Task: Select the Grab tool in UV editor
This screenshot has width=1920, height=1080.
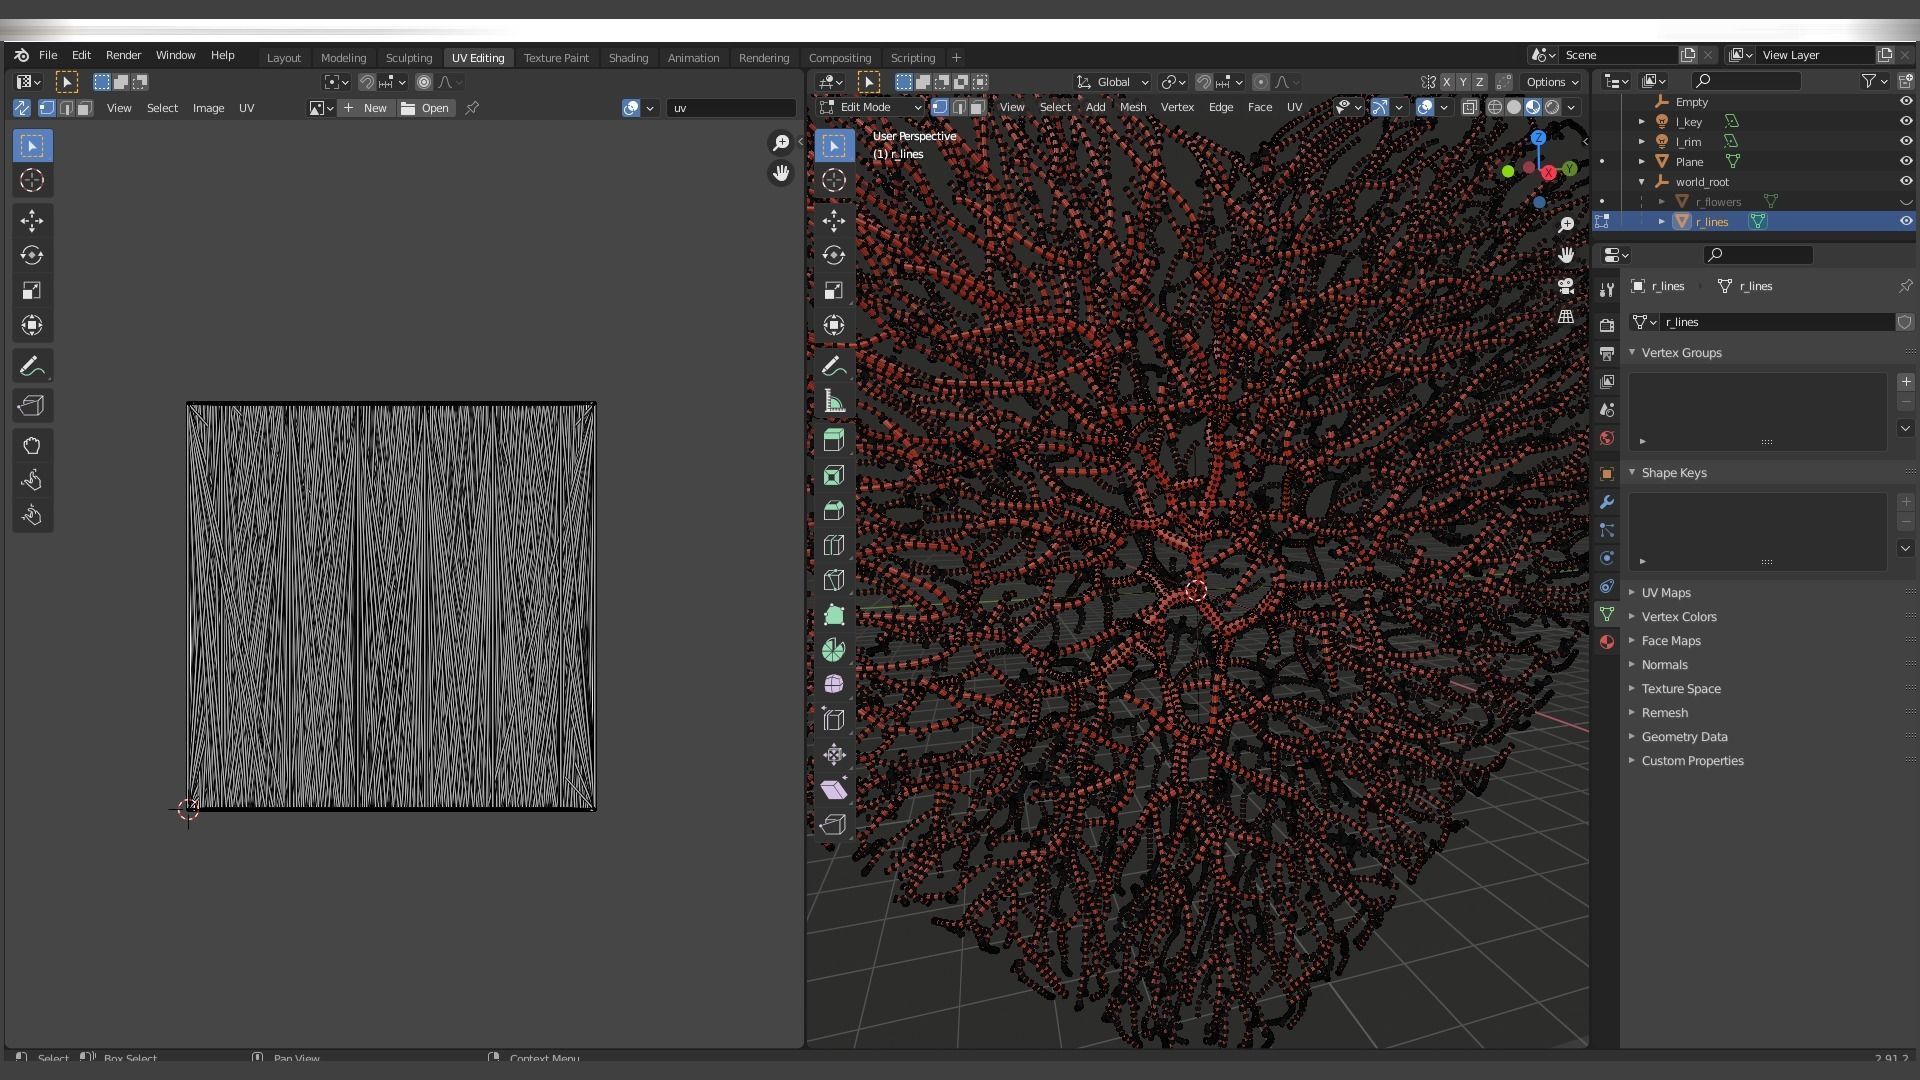Action: point(32,446)
